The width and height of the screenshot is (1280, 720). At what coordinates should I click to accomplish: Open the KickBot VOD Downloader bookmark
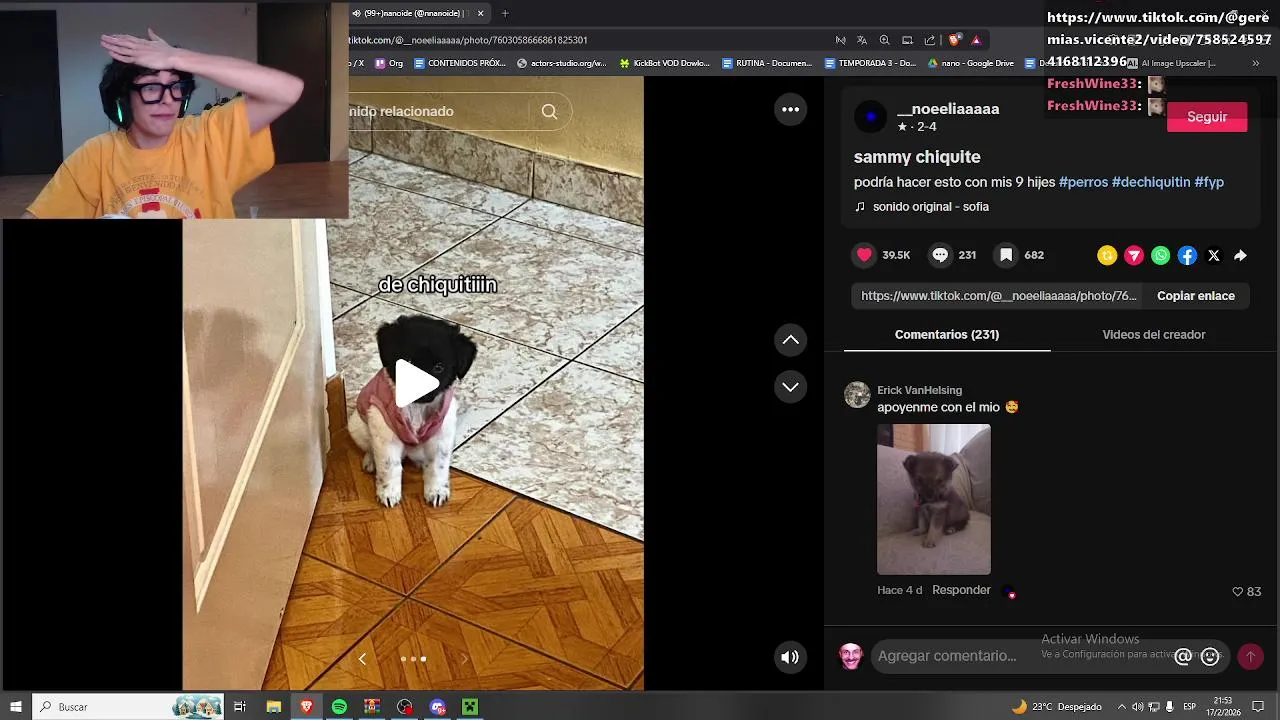coord(665,63)
